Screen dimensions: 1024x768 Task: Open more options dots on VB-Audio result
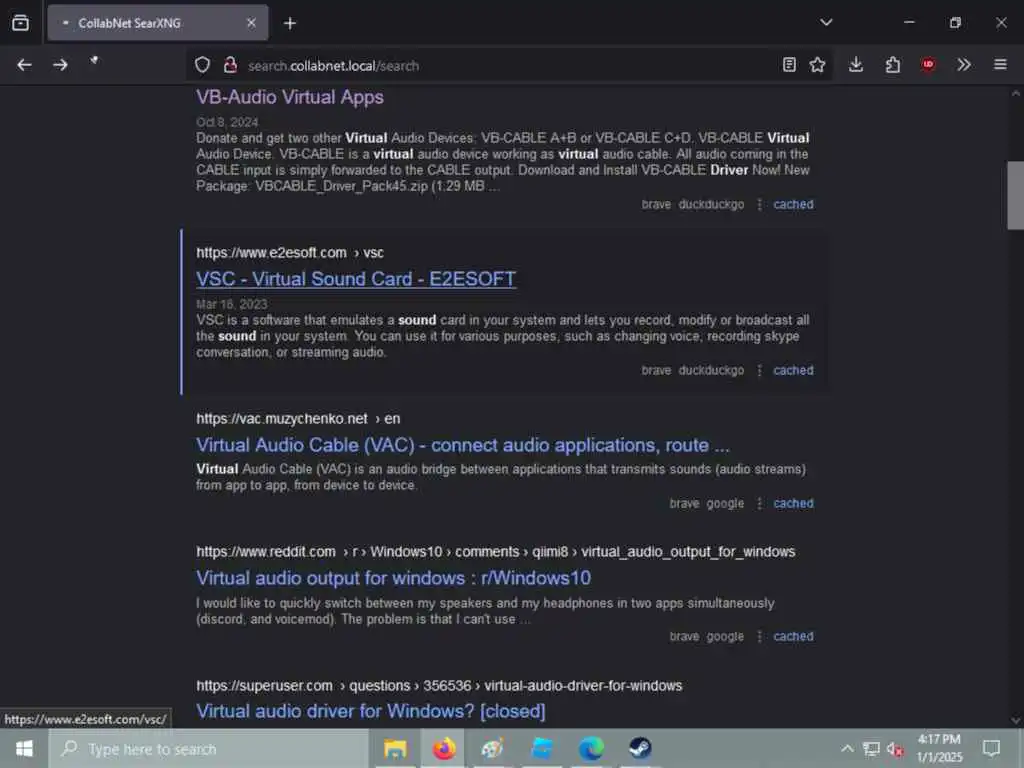click(759, 204)
